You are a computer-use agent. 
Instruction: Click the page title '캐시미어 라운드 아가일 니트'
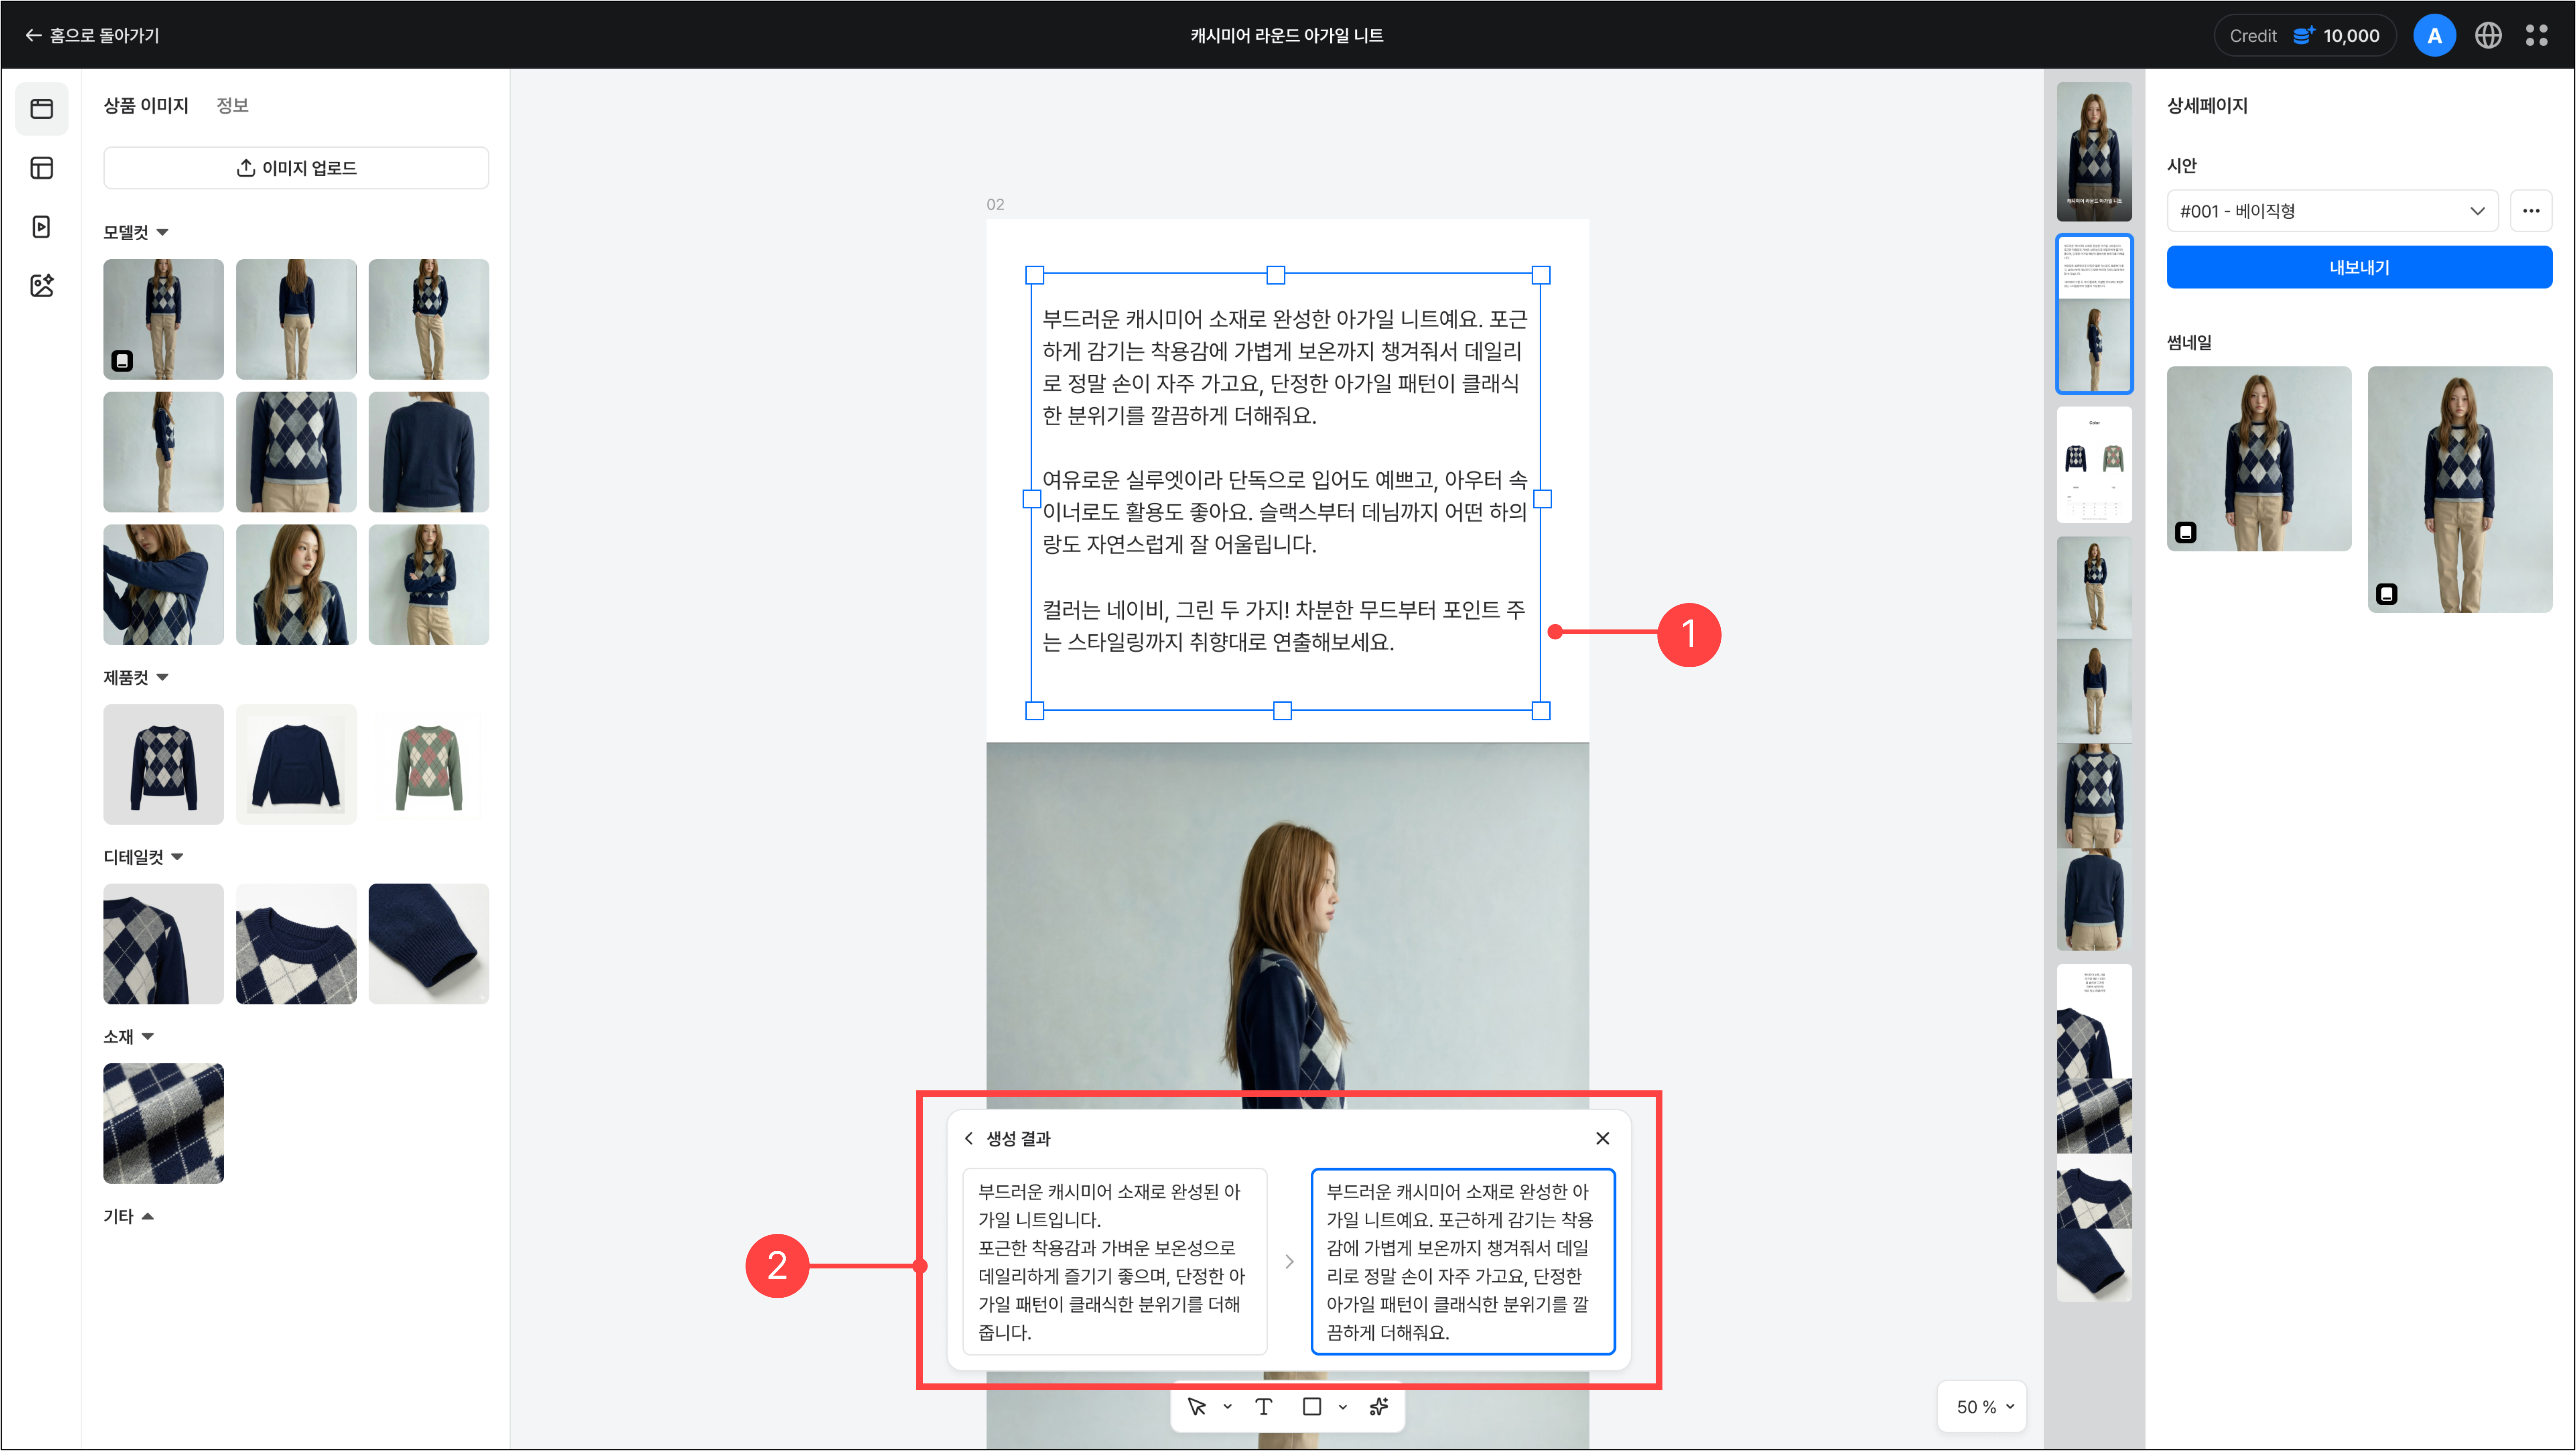pos(1287,36)
